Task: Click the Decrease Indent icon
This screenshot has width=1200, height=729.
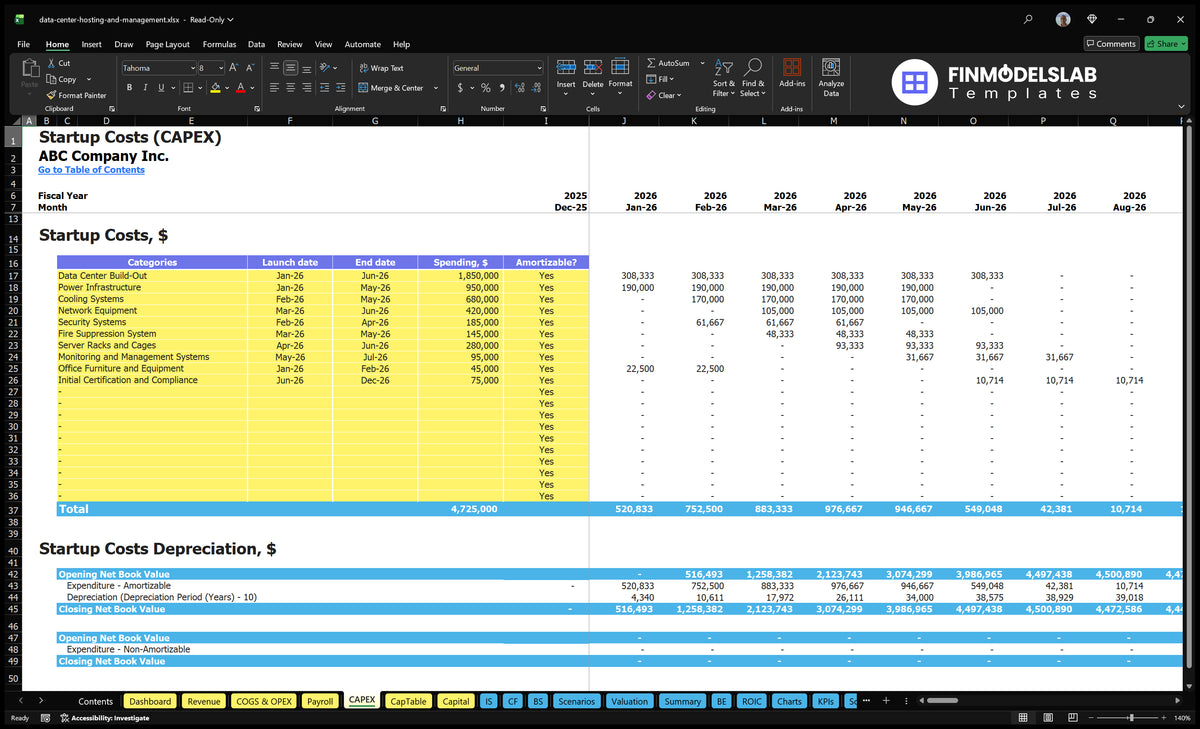Action: [x=326, y=88]
